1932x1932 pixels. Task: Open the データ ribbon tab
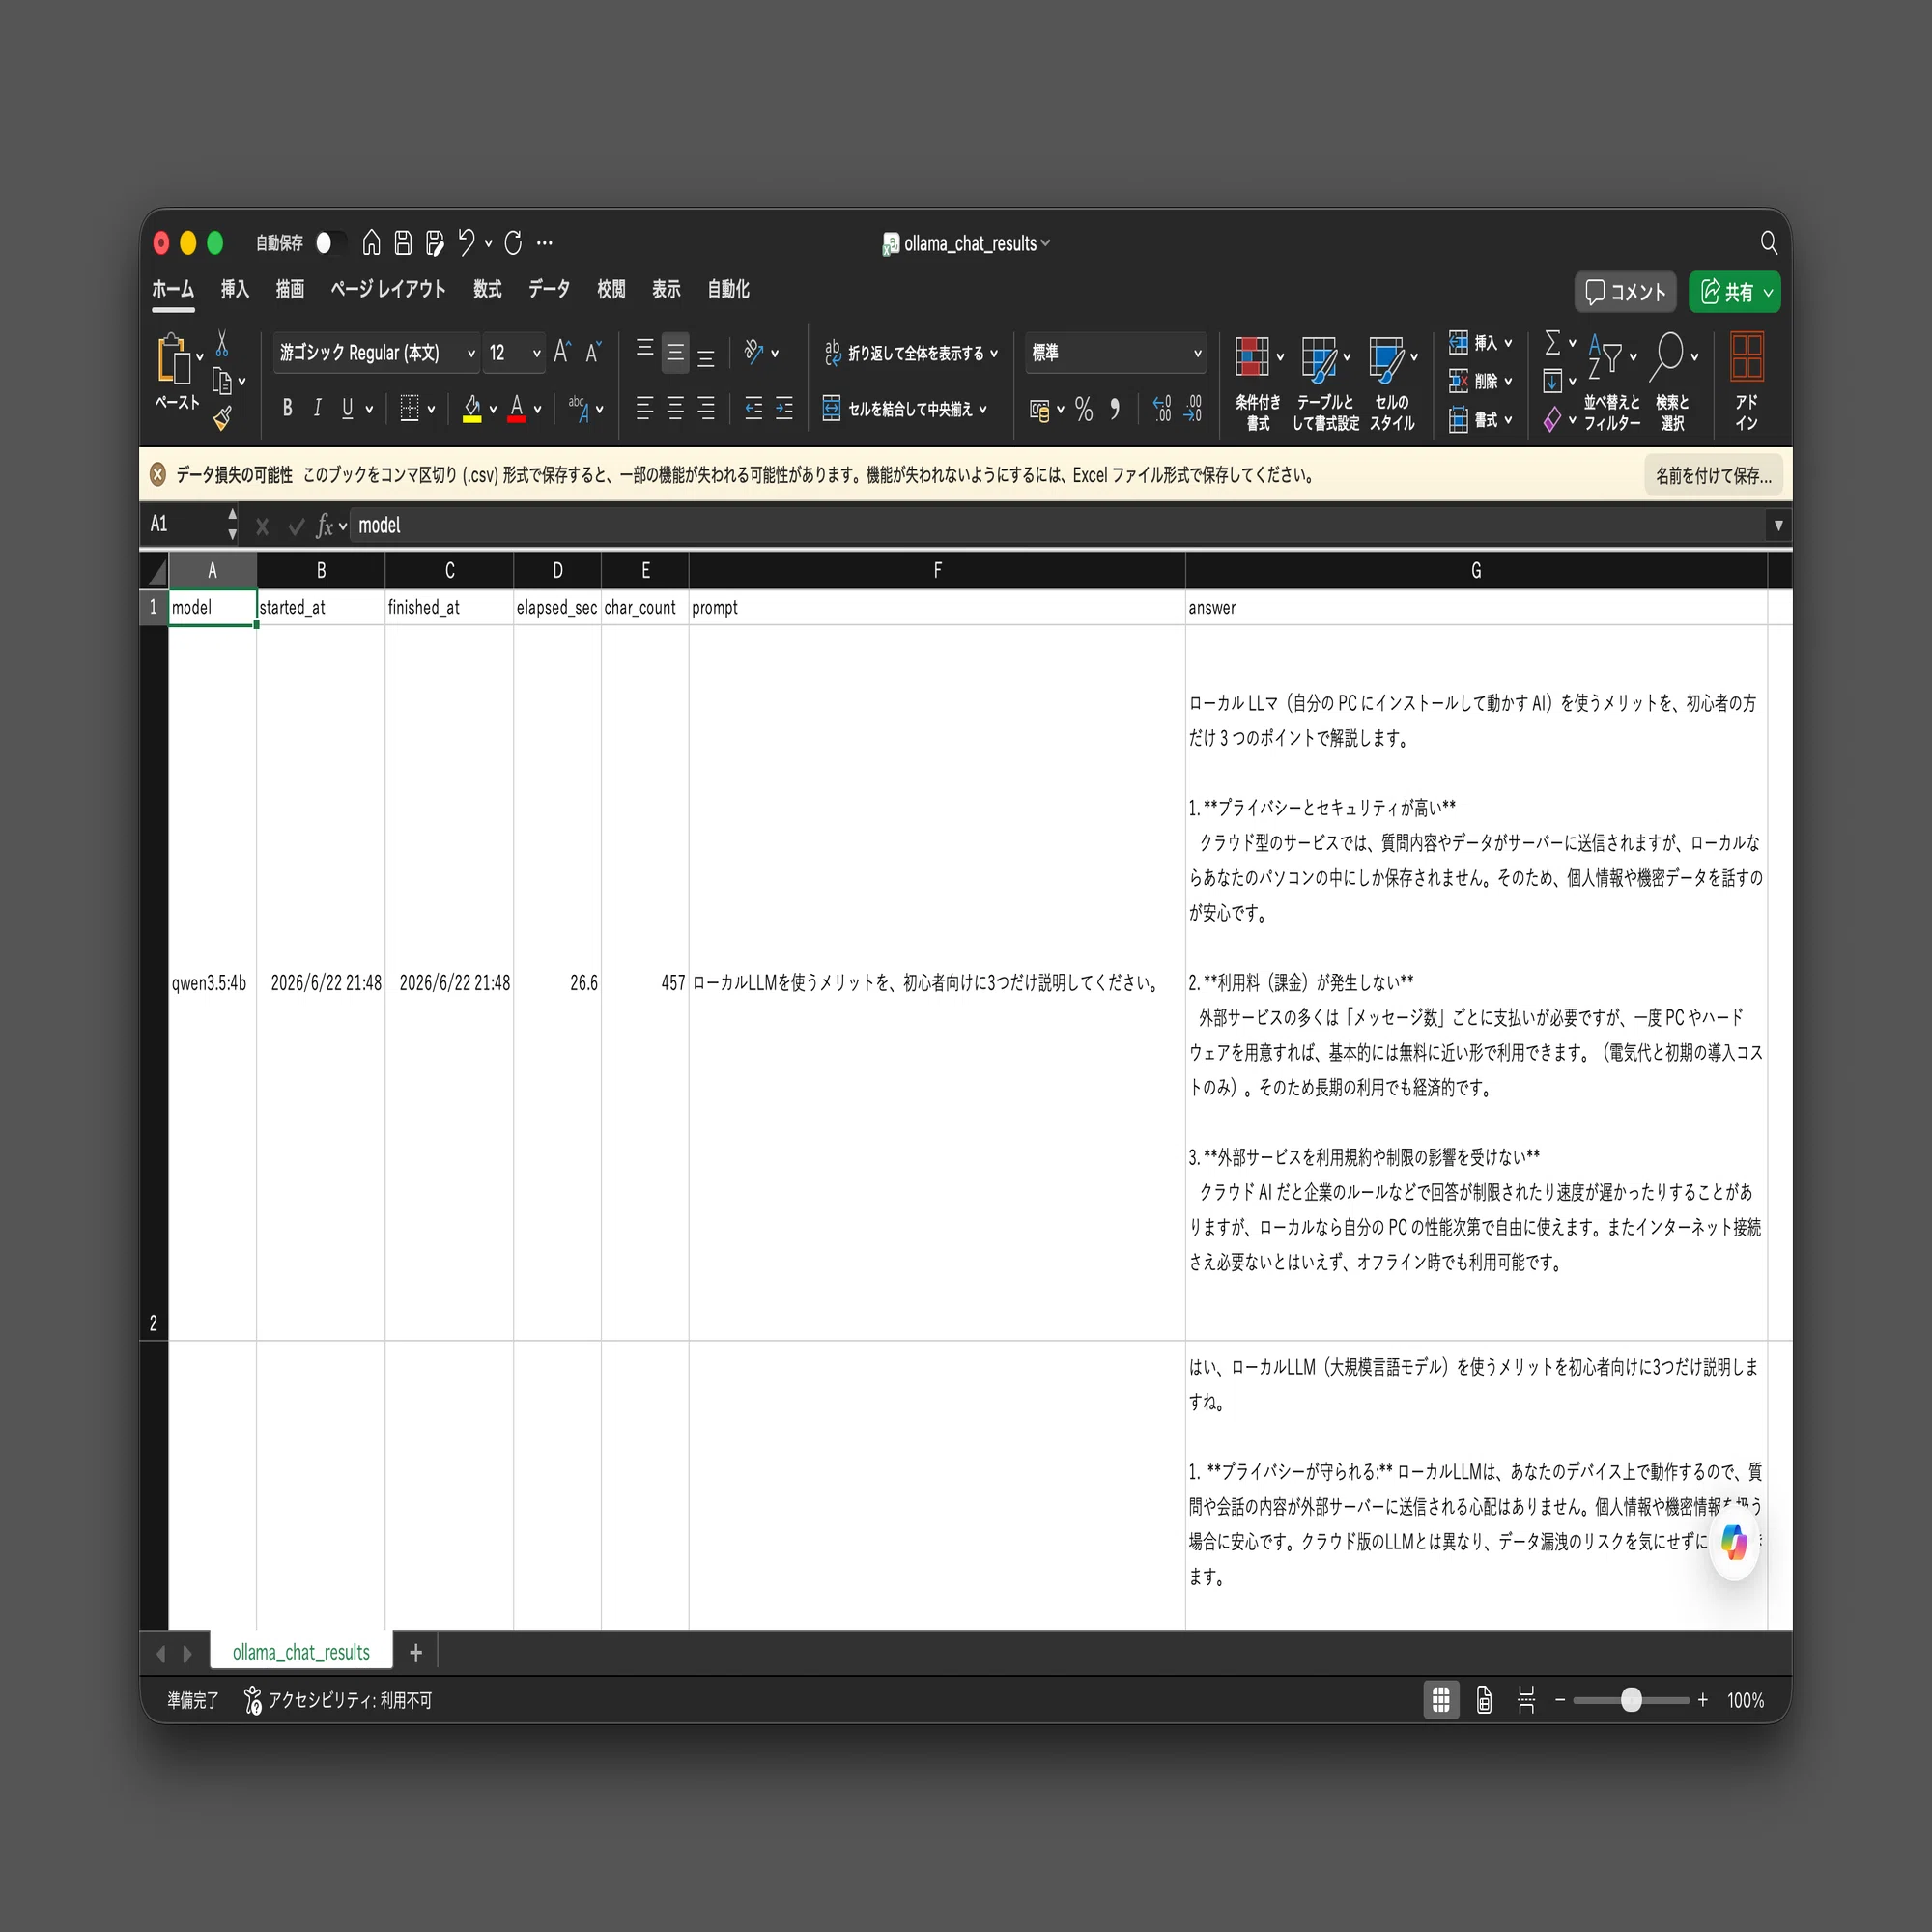[x=549, y=289]
